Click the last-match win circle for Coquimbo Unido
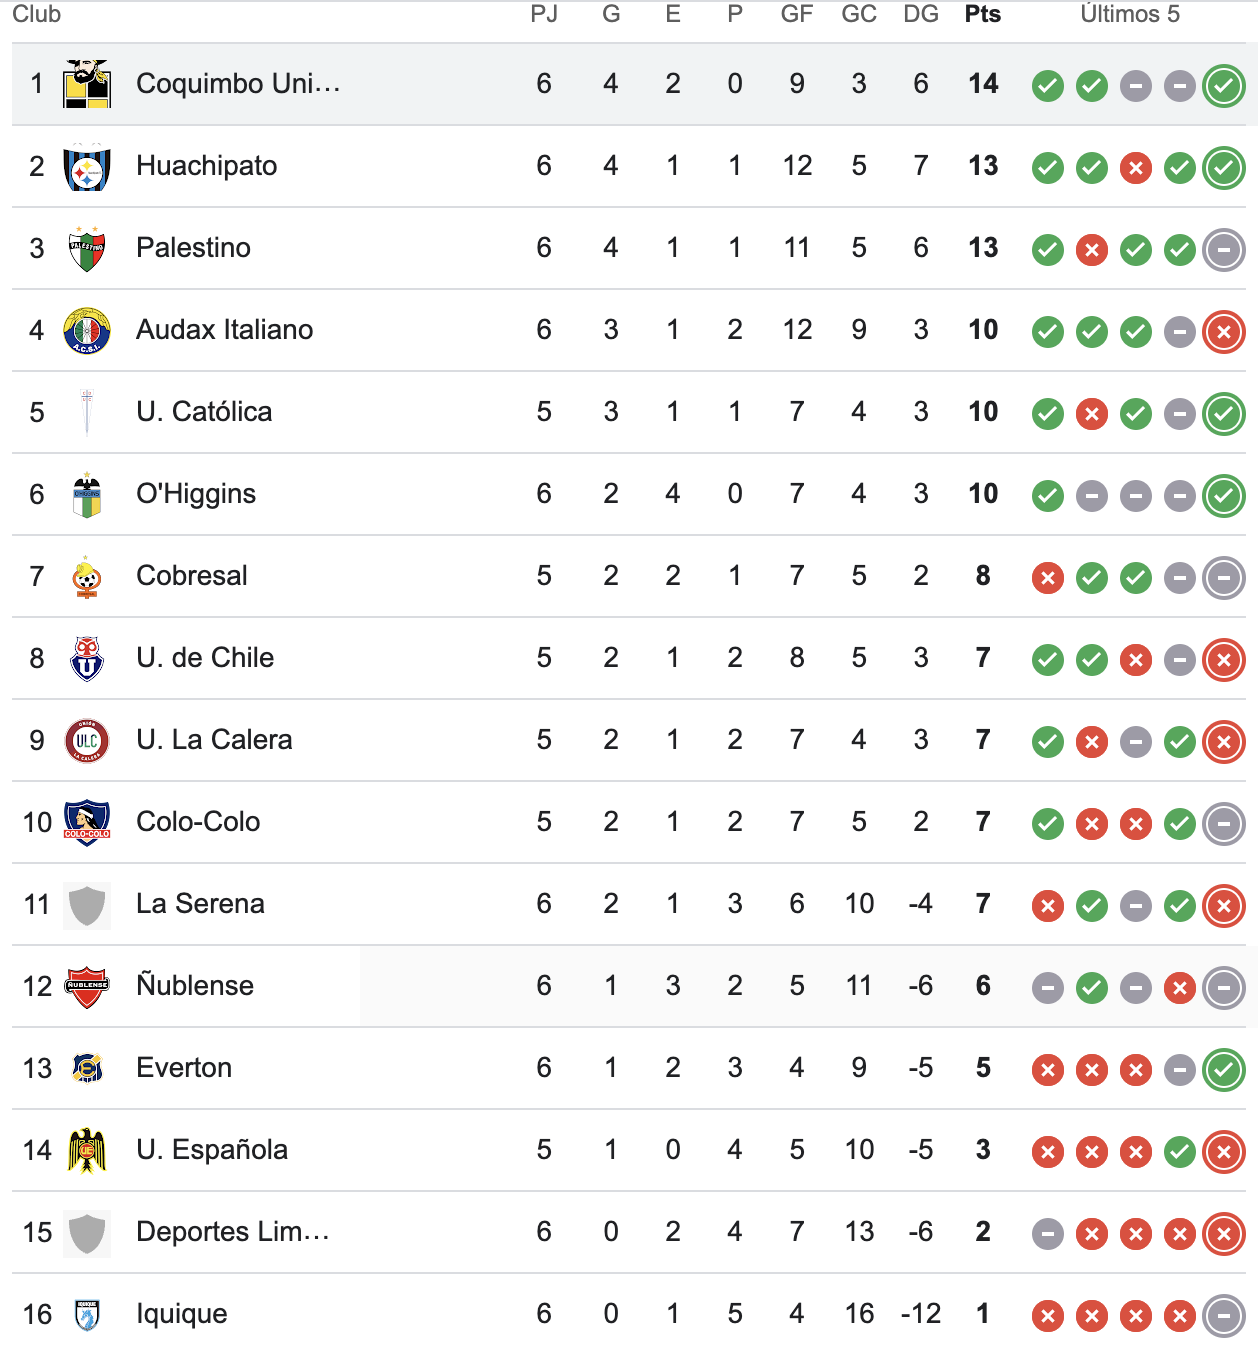The width and height of the screenshot is (1258, 1348). (x=1222, y=84)
